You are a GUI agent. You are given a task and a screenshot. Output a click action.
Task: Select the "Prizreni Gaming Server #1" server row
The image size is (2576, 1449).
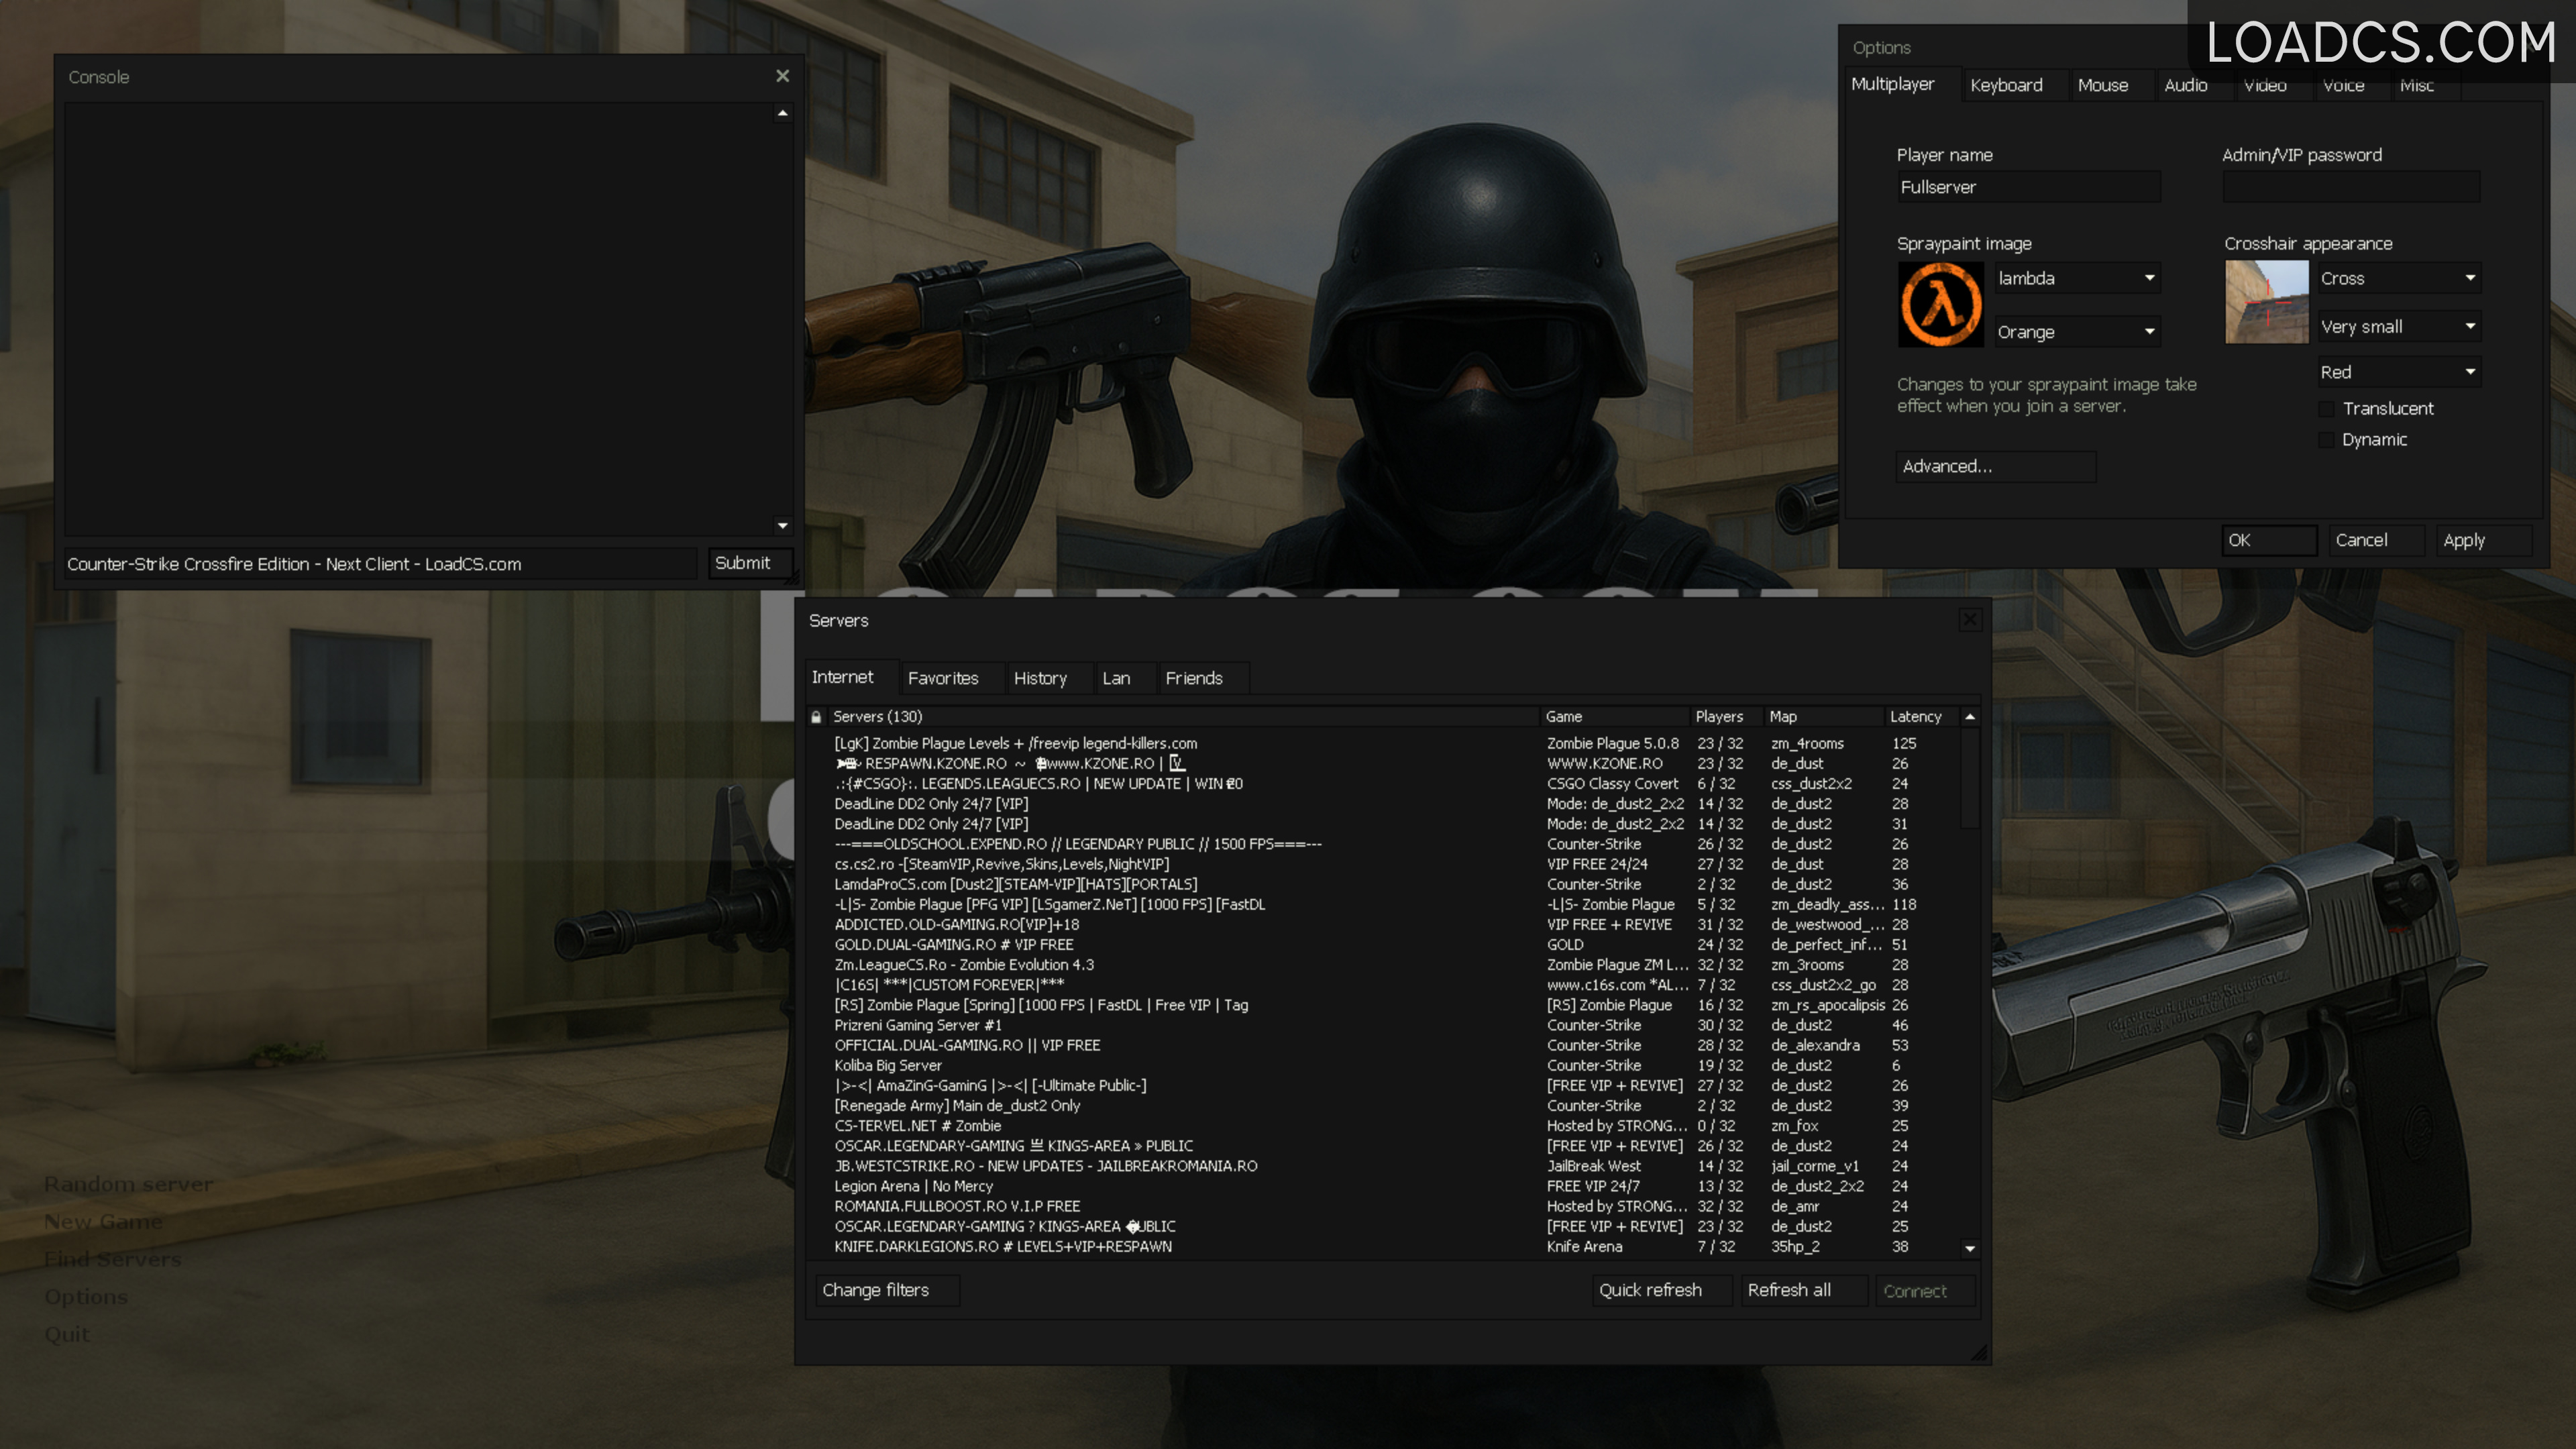coord(1384,1026)
